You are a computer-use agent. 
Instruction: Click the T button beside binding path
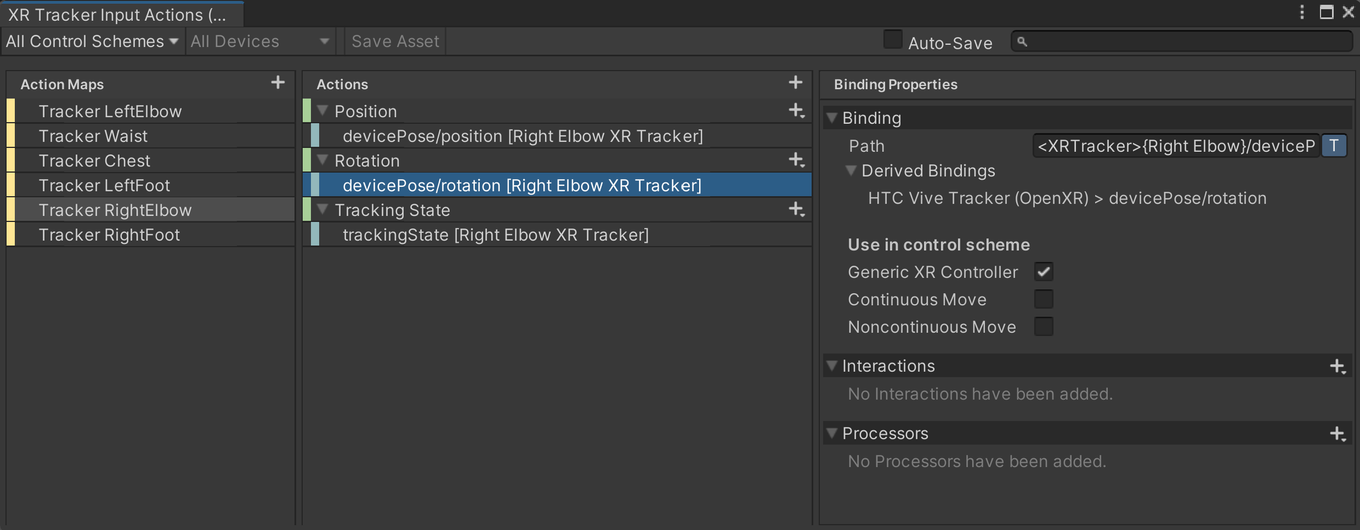click(x=1334, y=146)
